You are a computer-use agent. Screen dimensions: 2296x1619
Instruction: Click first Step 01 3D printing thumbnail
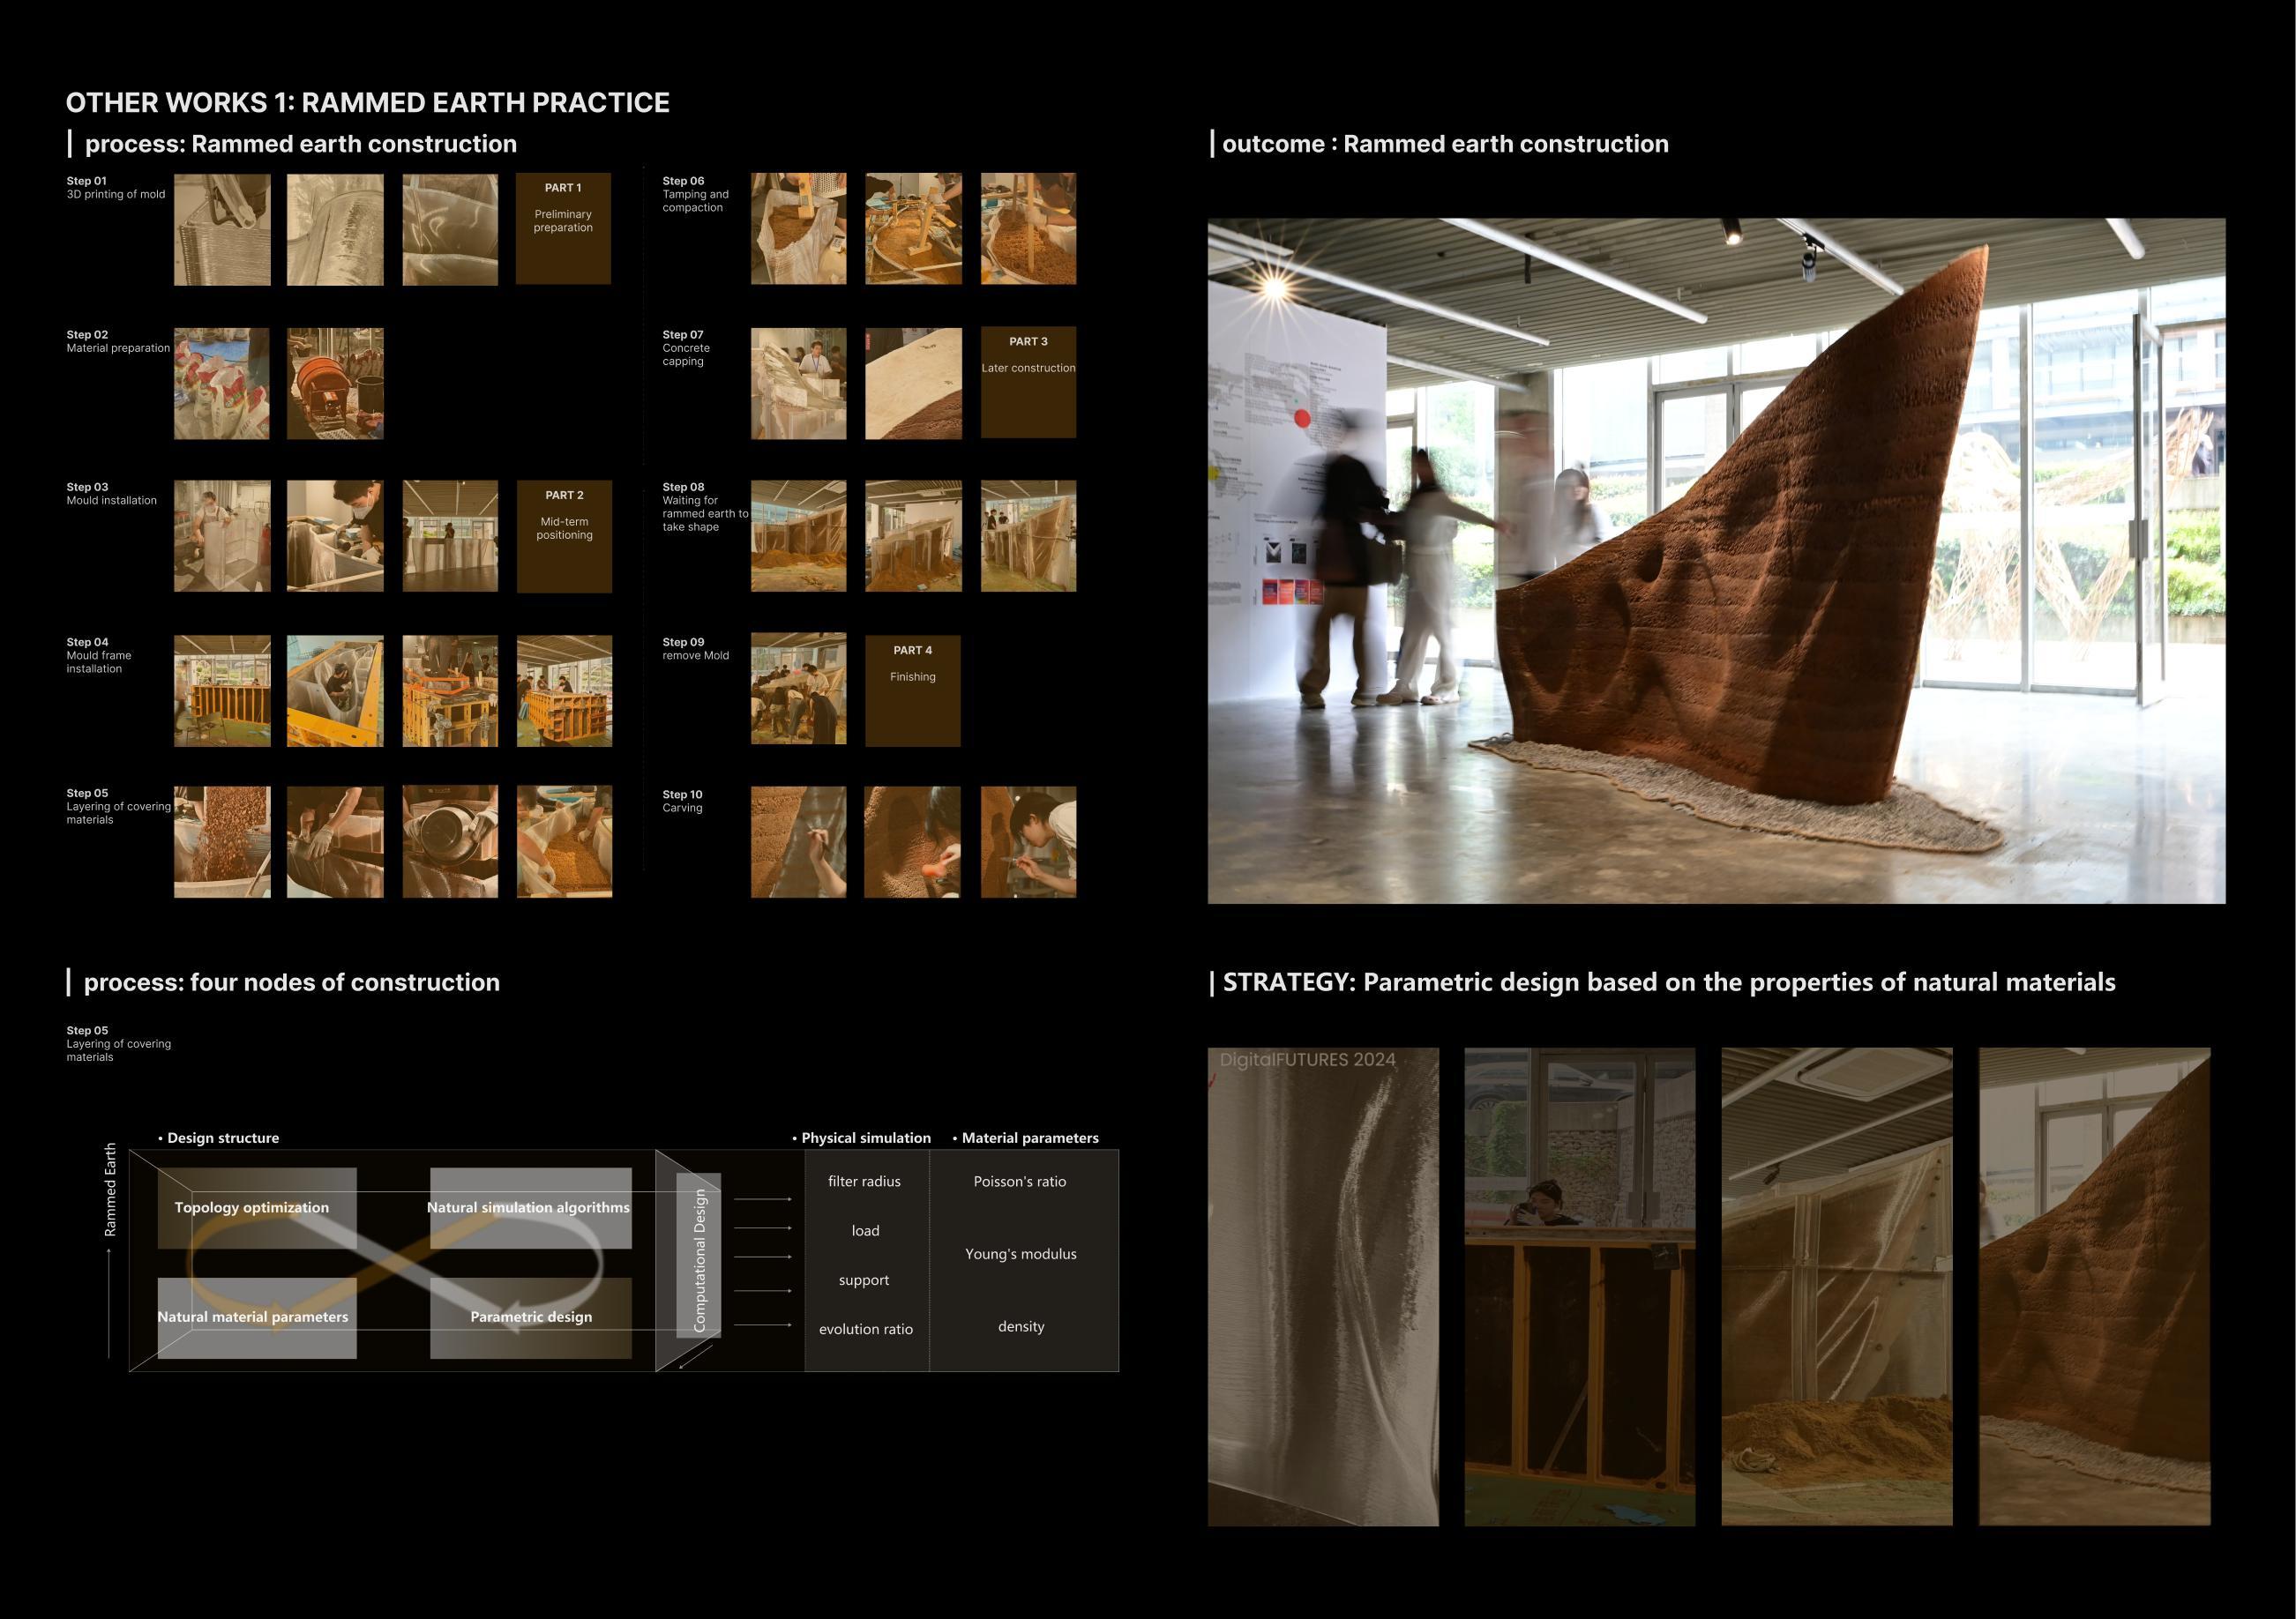(222, 229)
